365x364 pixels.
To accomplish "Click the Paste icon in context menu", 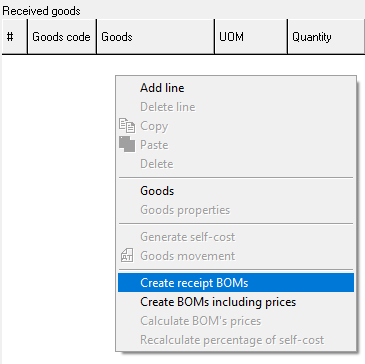I will [x=127, y=144].
